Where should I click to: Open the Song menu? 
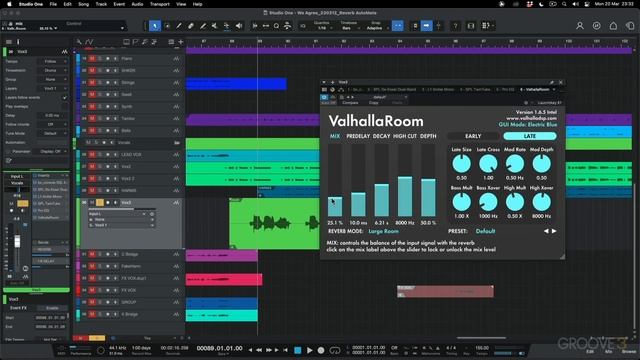[x=83, y=4]
